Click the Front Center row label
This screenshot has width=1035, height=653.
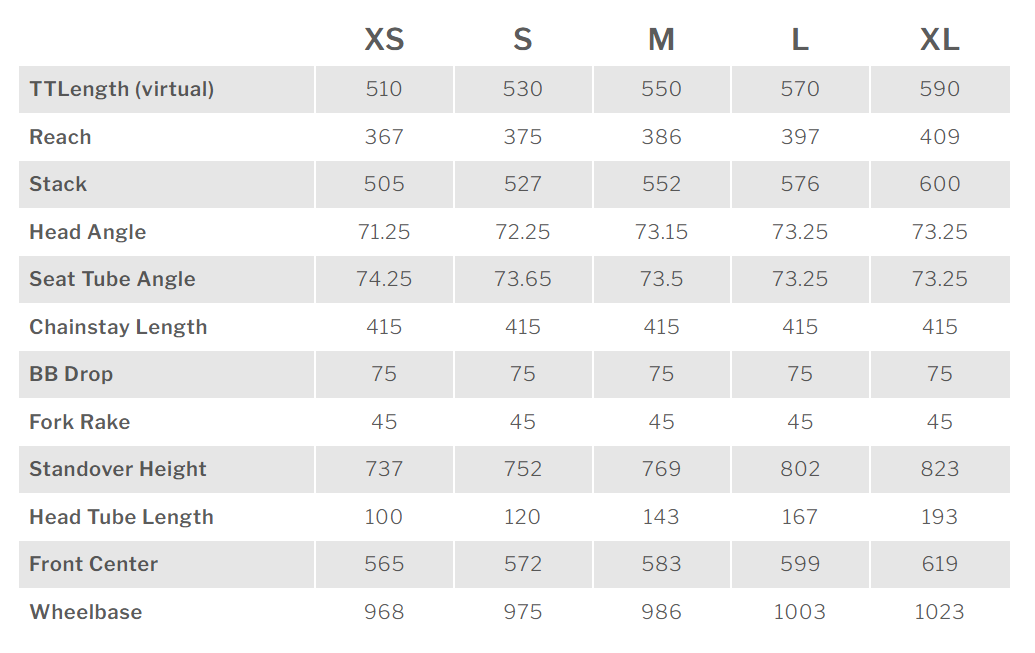point(94,564)
